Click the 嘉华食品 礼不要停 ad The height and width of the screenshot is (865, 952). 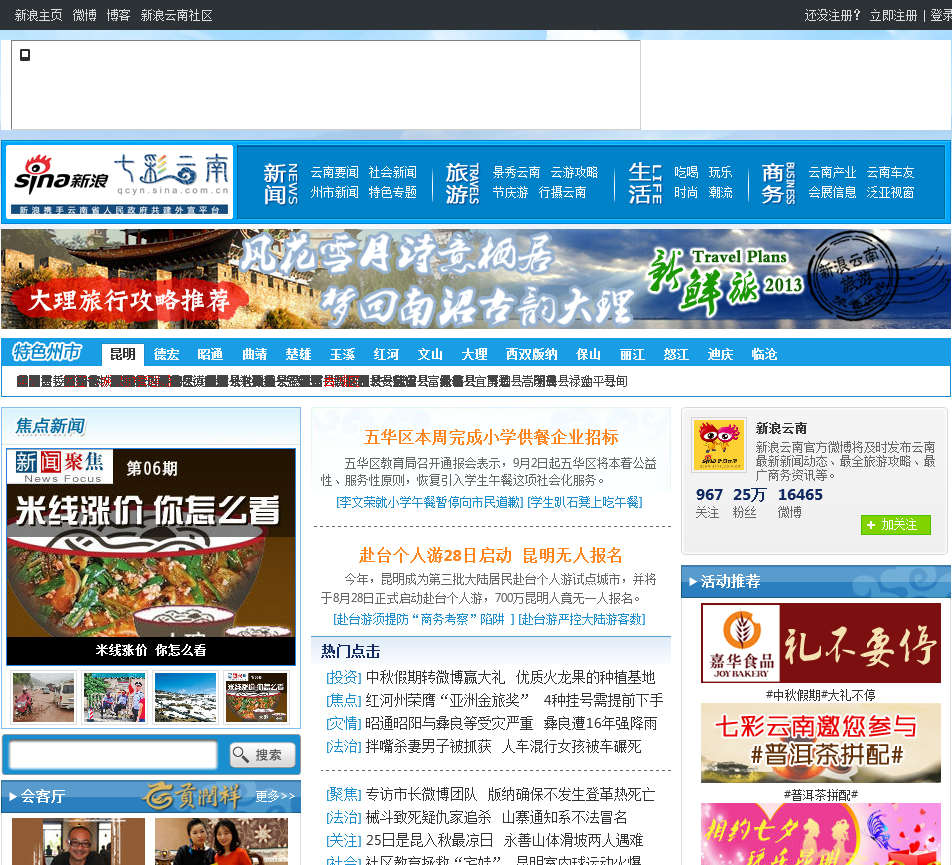821,643
